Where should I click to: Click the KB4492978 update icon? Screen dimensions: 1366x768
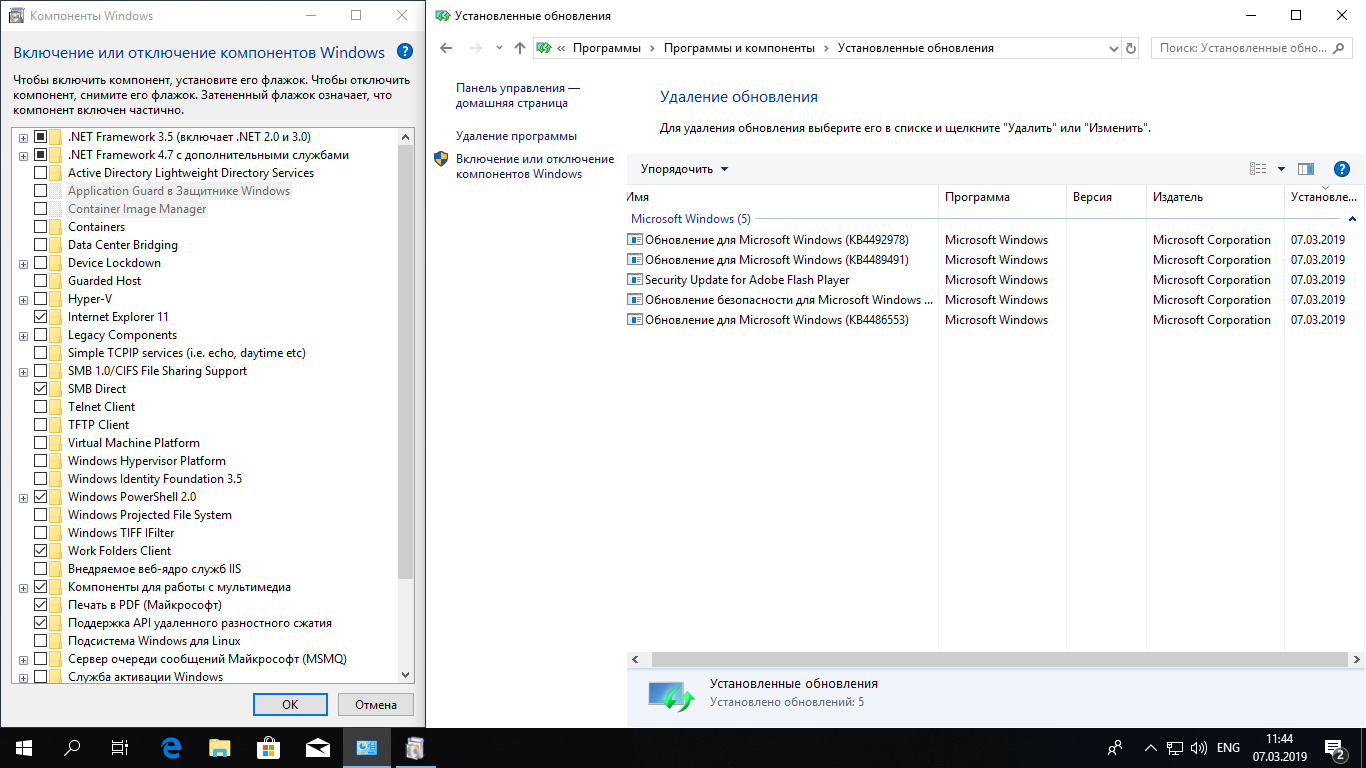[x=634, y=240]
